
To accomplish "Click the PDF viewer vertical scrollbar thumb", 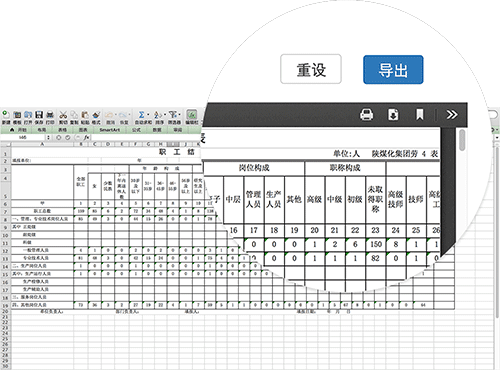I will [x=462, y=140].
